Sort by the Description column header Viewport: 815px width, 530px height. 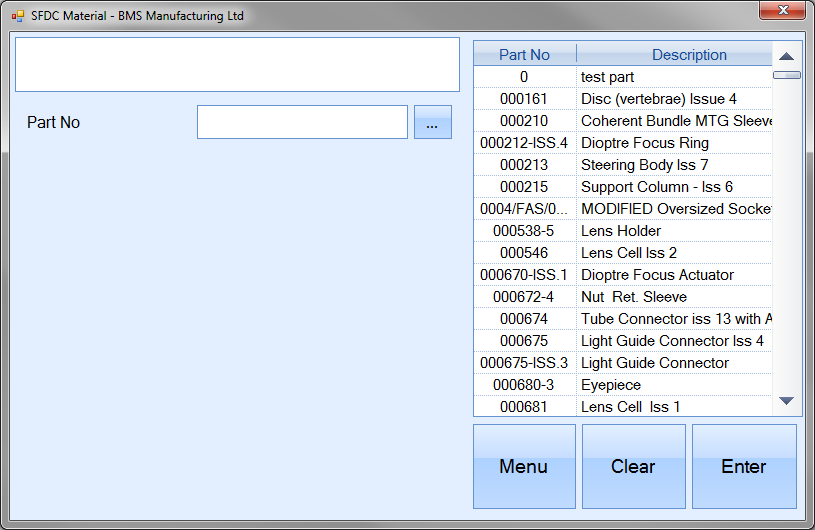pyautogui.click(x=688, y=55)
